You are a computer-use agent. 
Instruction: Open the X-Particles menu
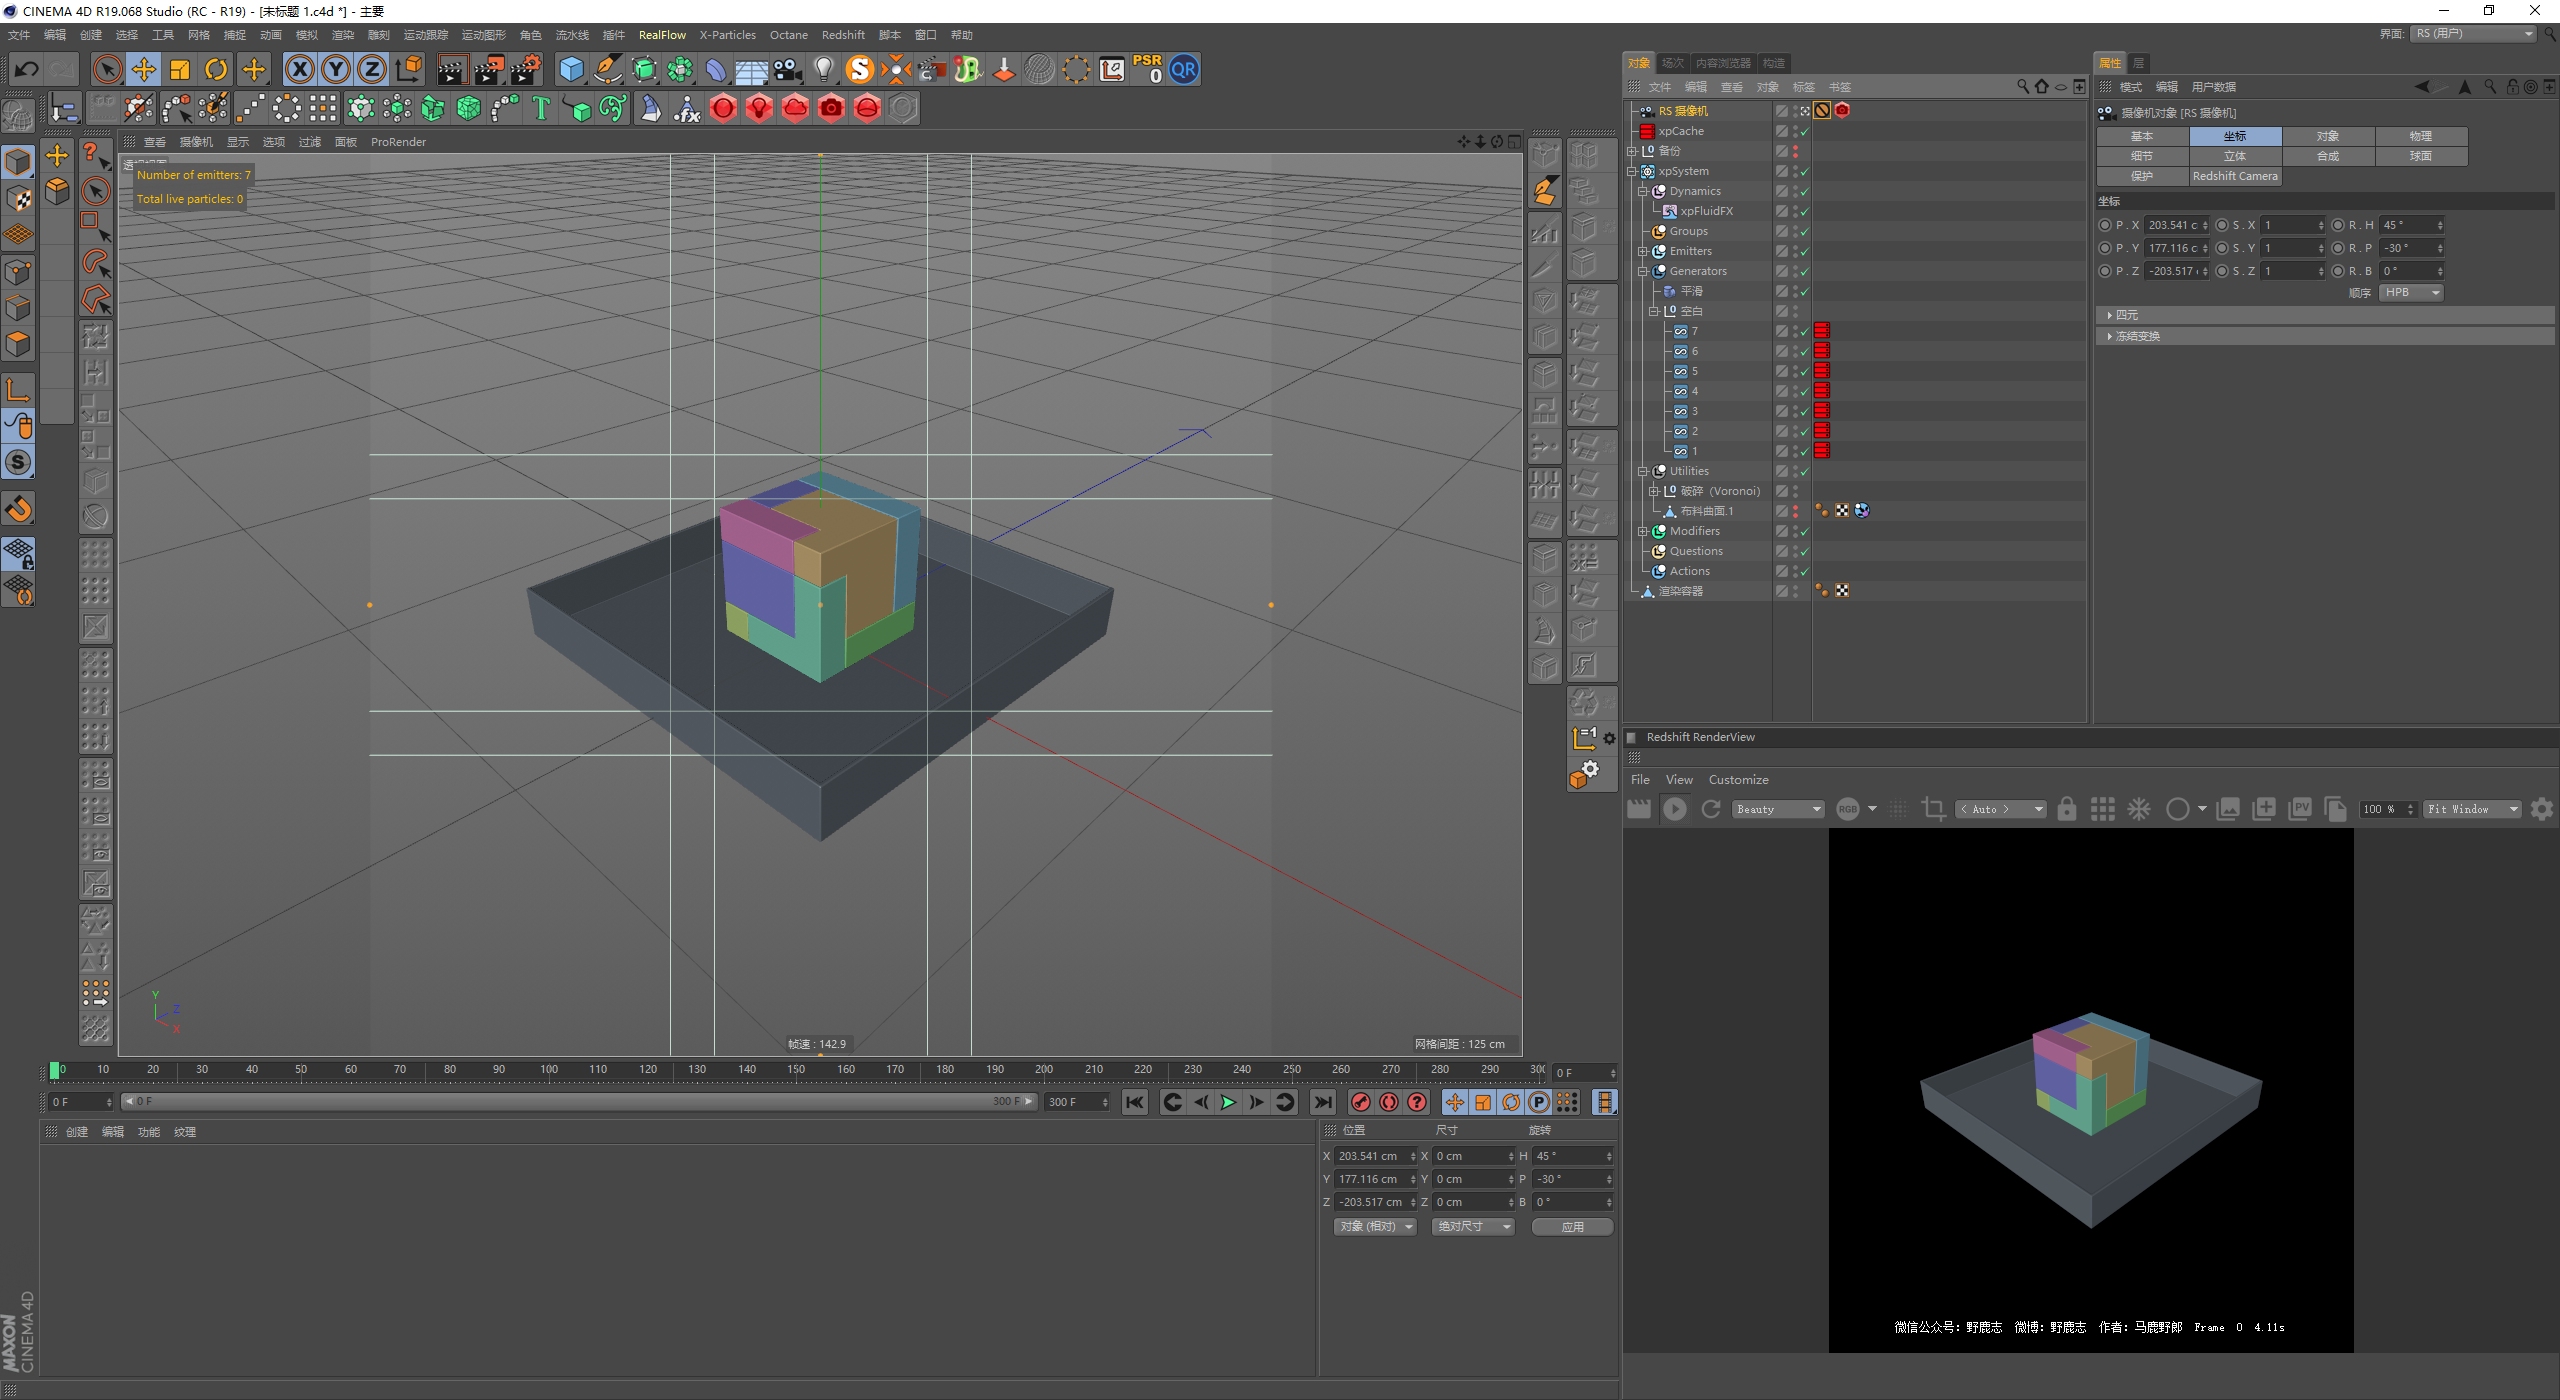point(727,35)
